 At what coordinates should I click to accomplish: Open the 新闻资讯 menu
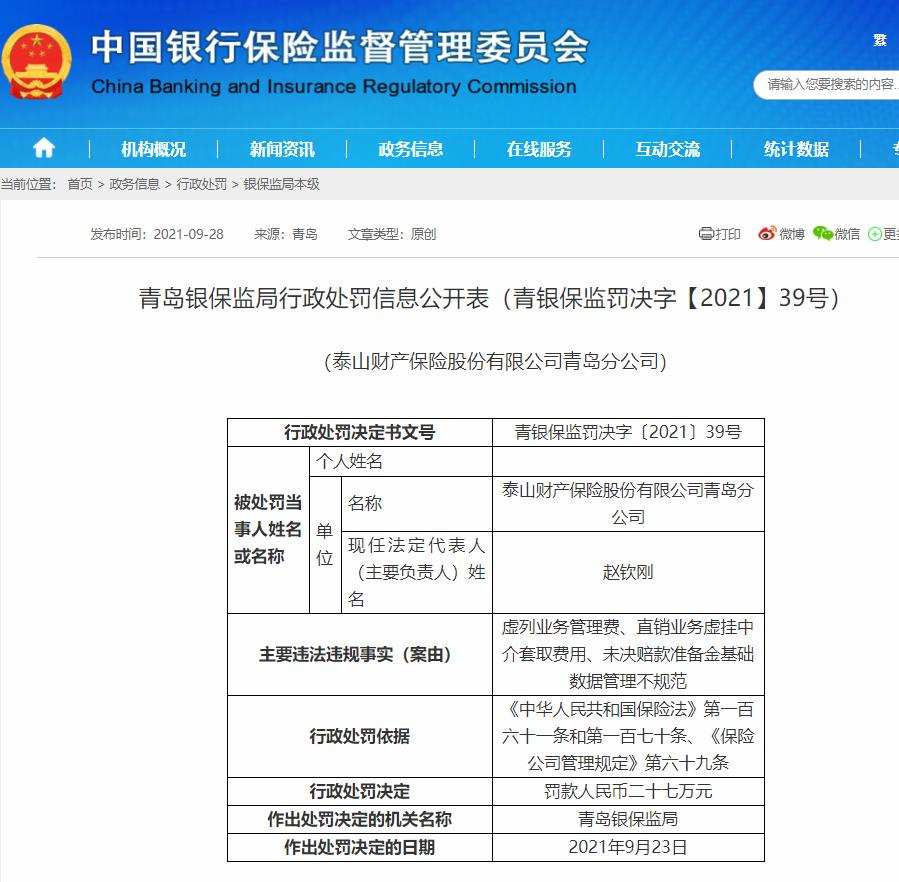point(282,149)
